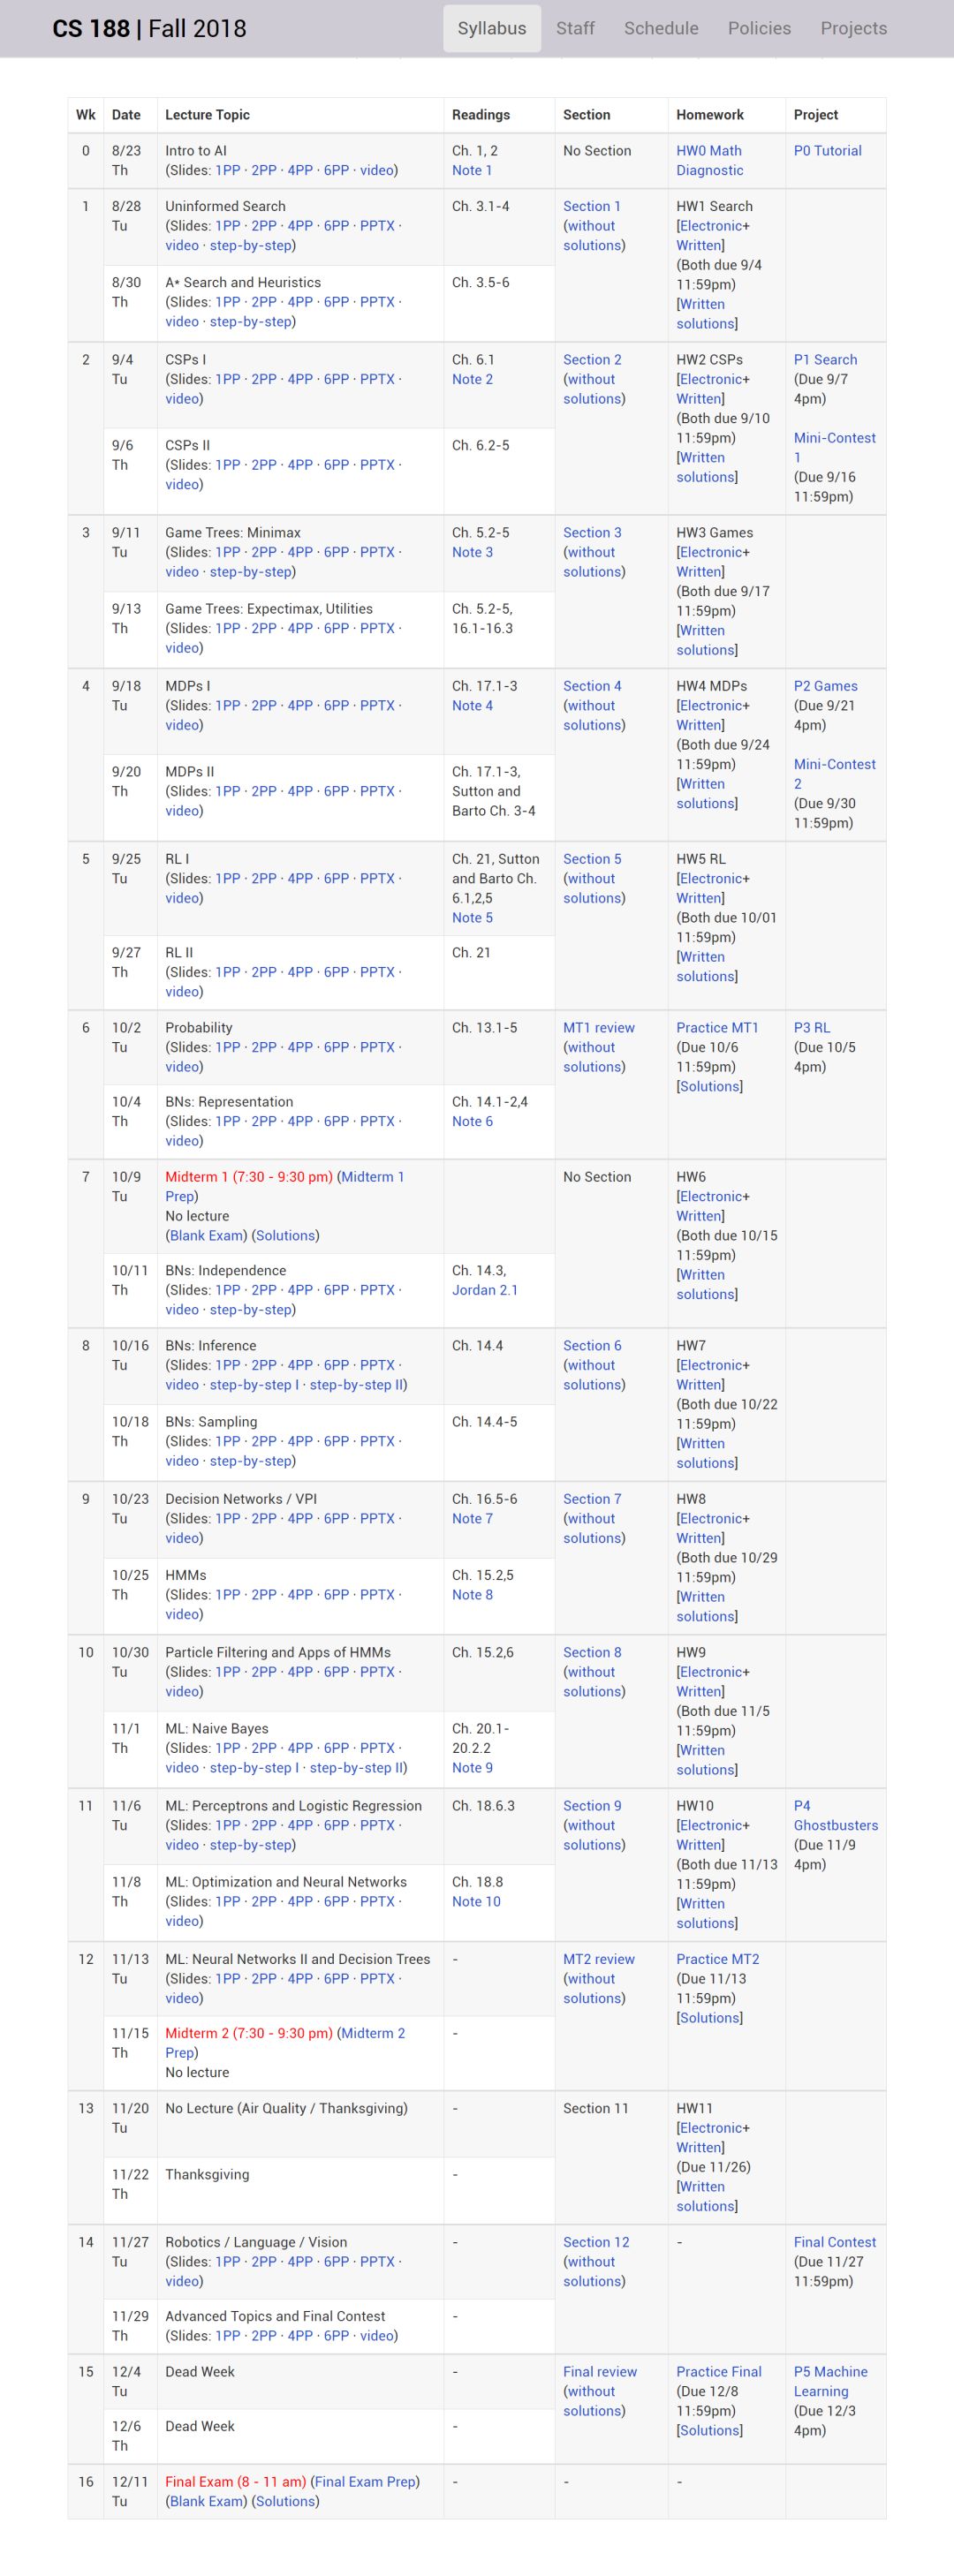Click the CS 188 site title

[149, 29]
